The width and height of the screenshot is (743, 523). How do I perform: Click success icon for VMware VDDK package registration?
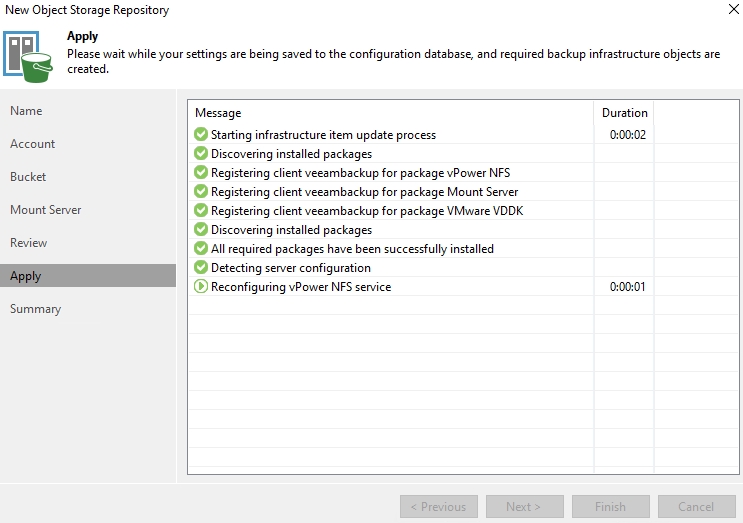tap(201, 211)
